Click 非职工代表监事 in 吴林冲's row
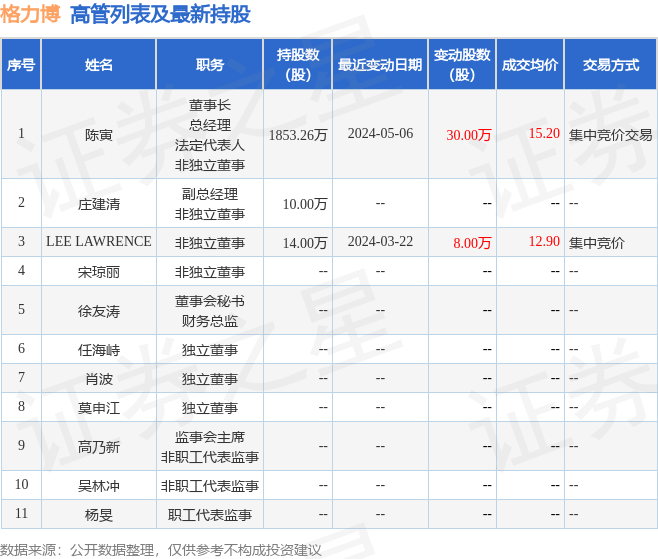 tap(209, 486)
